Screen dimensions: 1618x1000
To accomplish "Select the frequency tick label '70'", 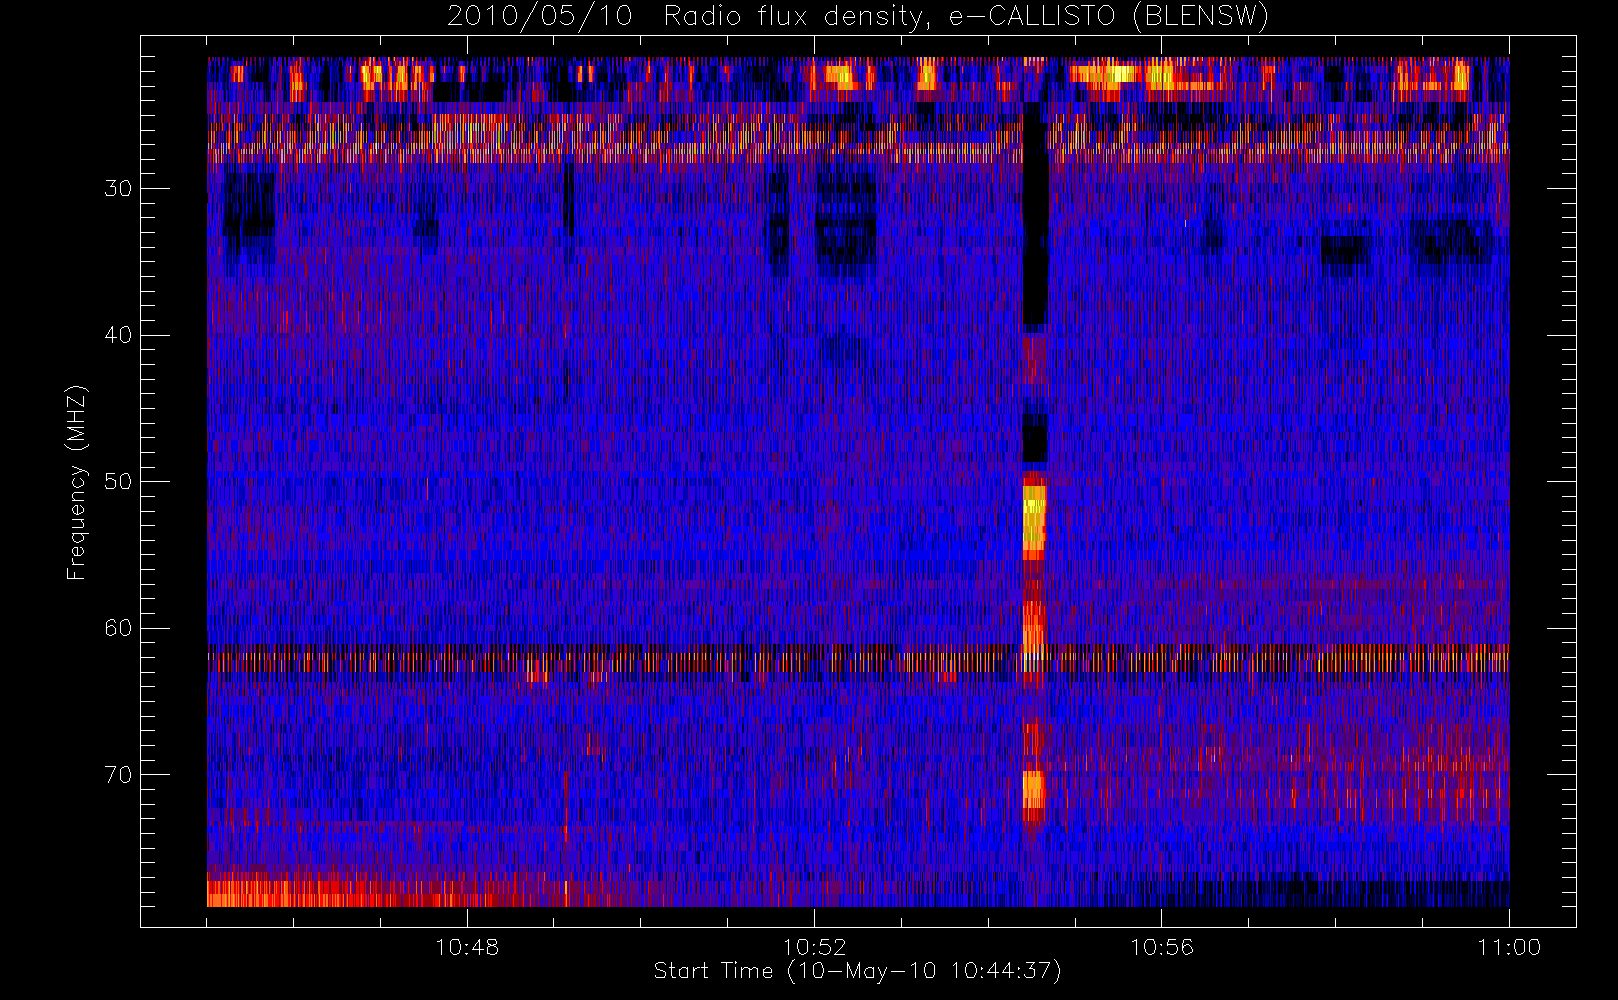I will [118, 775].
